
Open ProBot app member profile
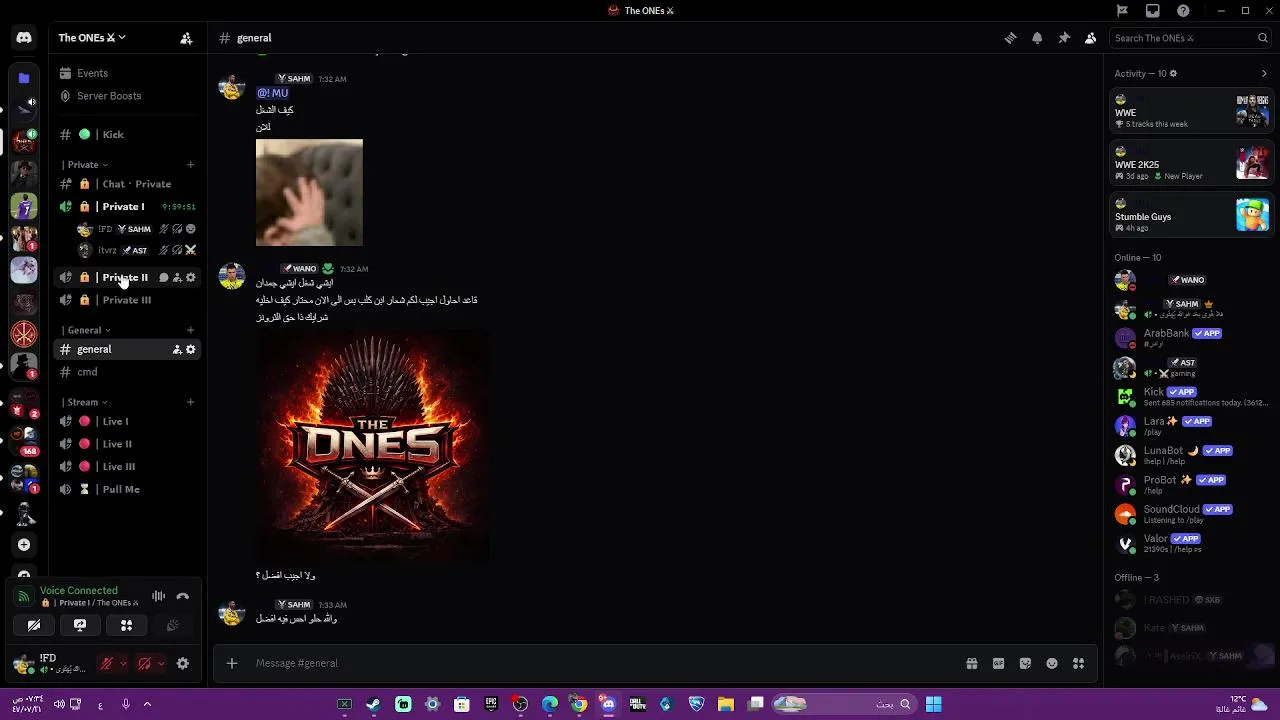click(1190, 485)
